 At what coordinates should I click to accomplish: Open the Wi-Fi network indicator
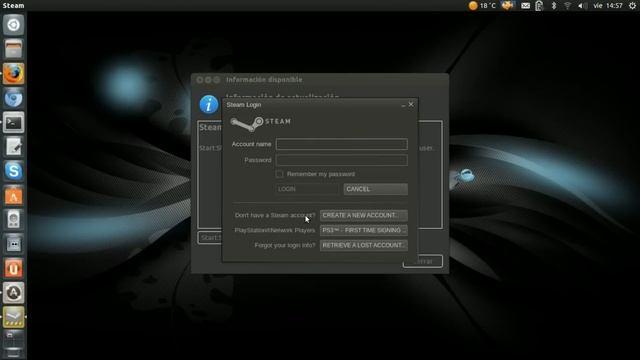pos(567,6)
